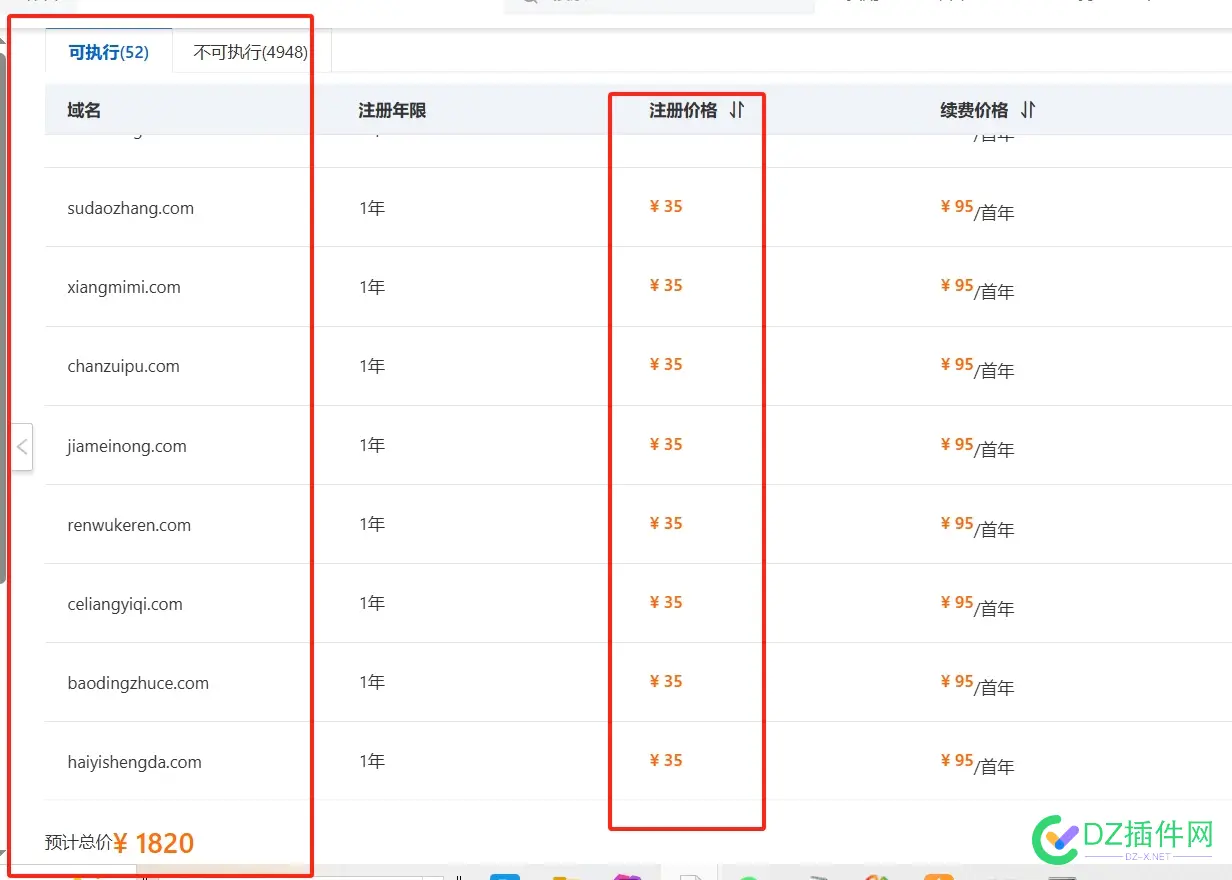This screenshot has height=880, width=1232.
Task: Click the ¥35 price for renwukeren.com
Action: [x=666, y=523]
